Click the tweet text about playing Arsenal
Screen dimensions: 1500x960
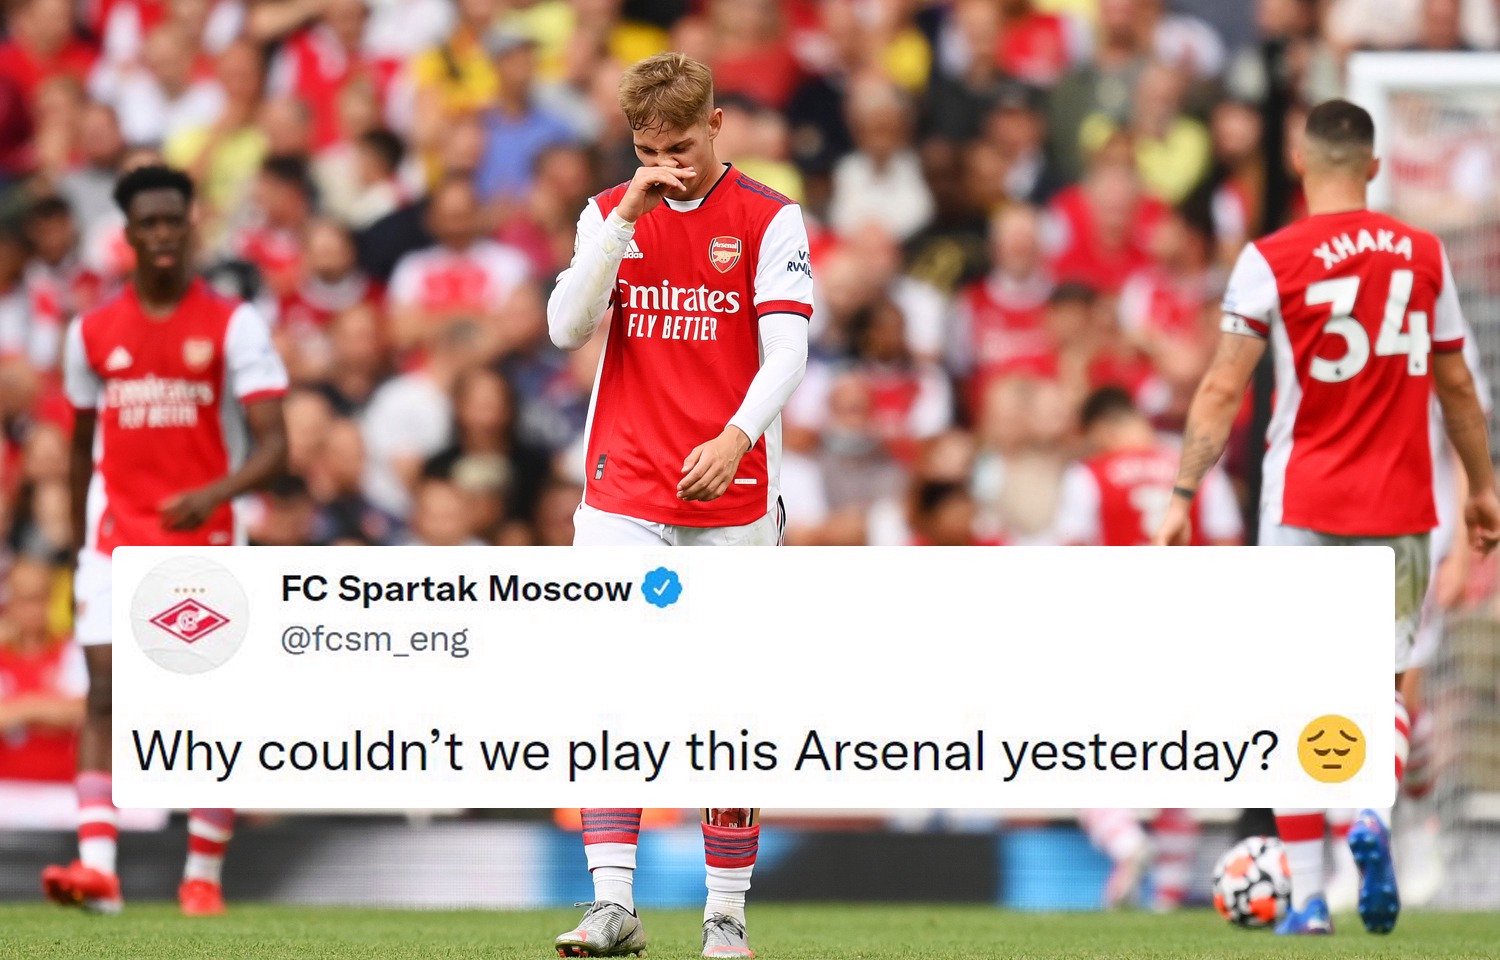tap(705, 753)
